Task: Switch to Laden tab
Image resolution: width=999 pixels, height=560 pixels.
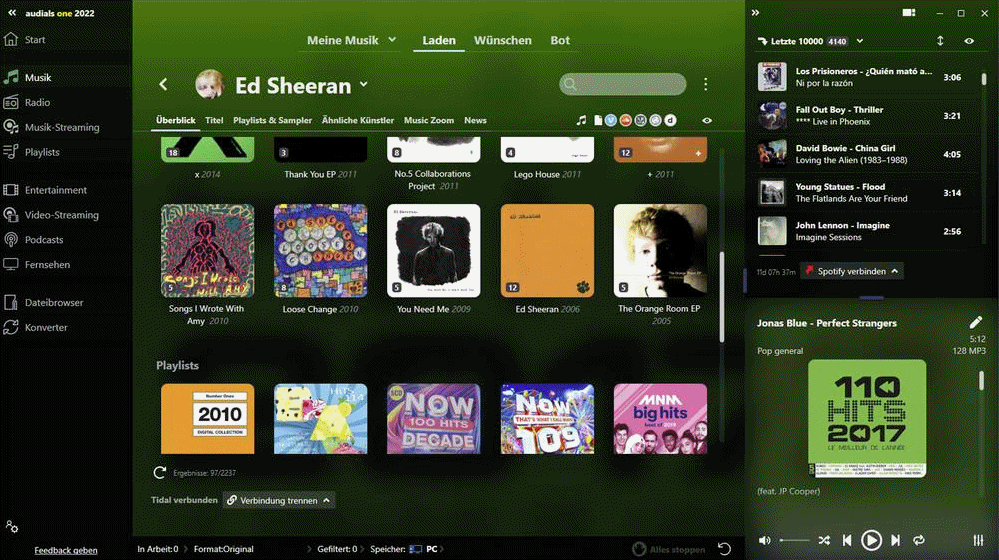Action: (439, 40)
